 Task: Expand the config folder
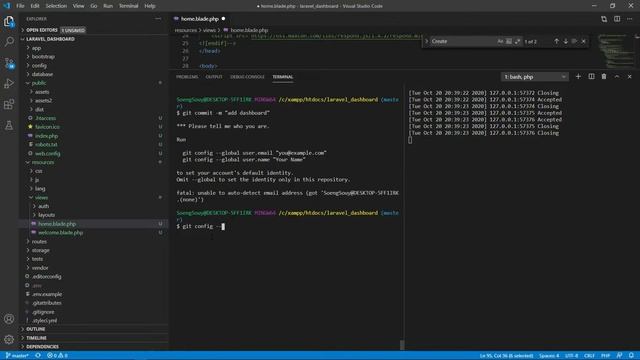point(39,65)
